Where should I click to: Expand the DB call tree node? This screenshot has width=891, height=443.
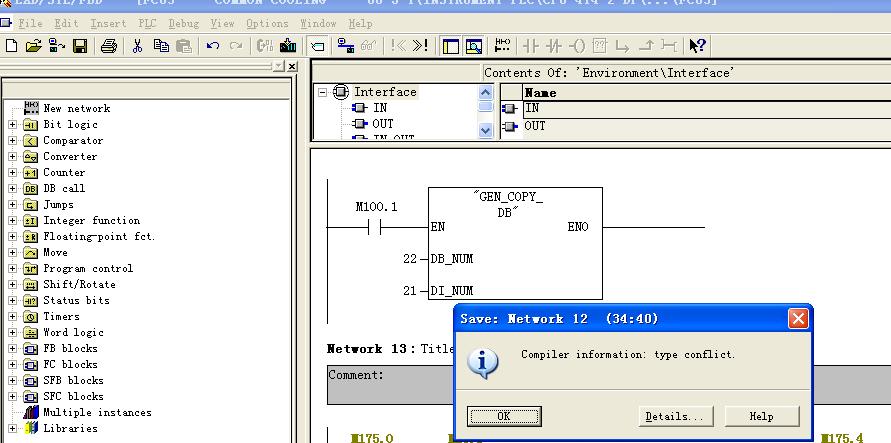[13, 189]
